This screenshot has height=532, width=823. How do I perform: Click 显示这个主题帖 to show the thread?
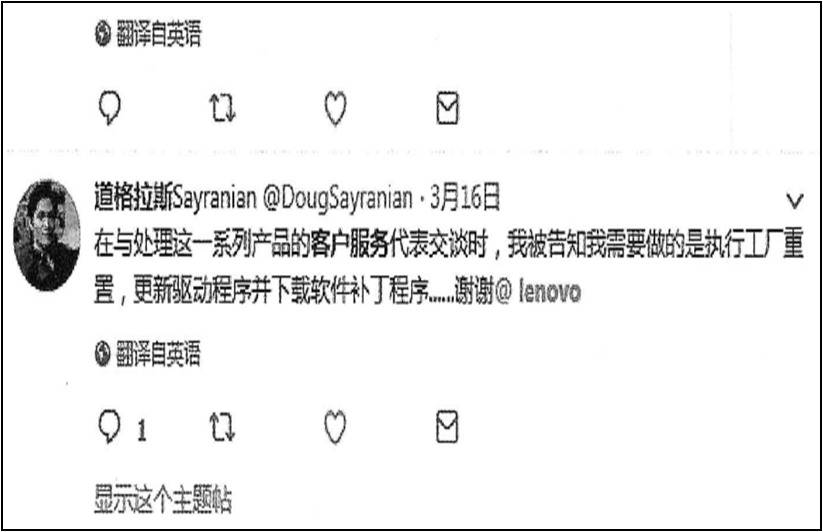coord(163,499)
